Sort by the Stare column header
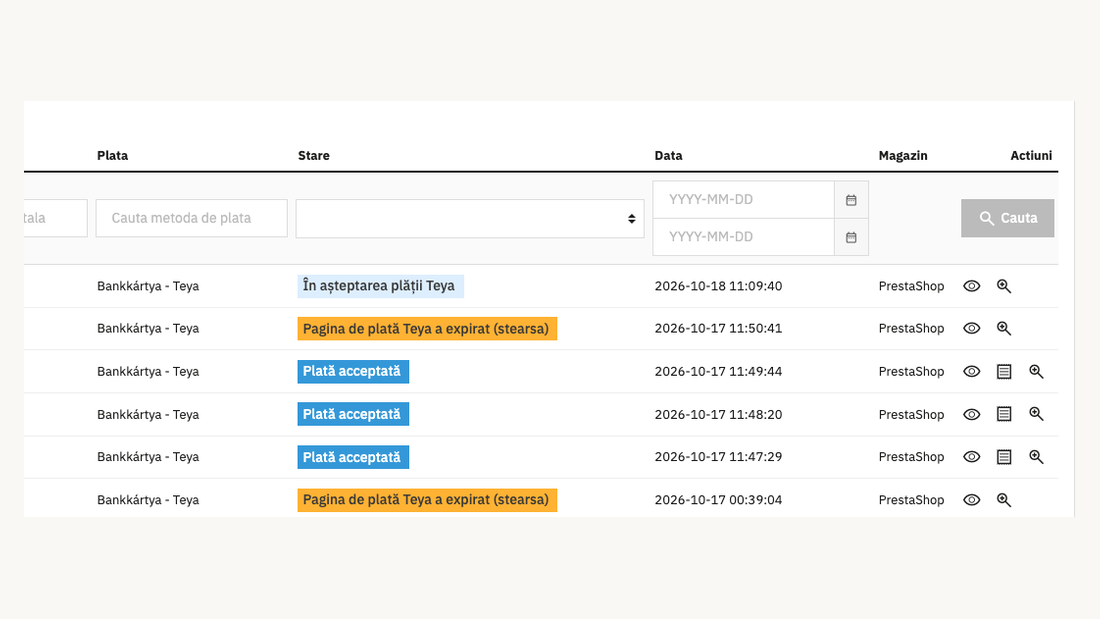 click(314, 156)
